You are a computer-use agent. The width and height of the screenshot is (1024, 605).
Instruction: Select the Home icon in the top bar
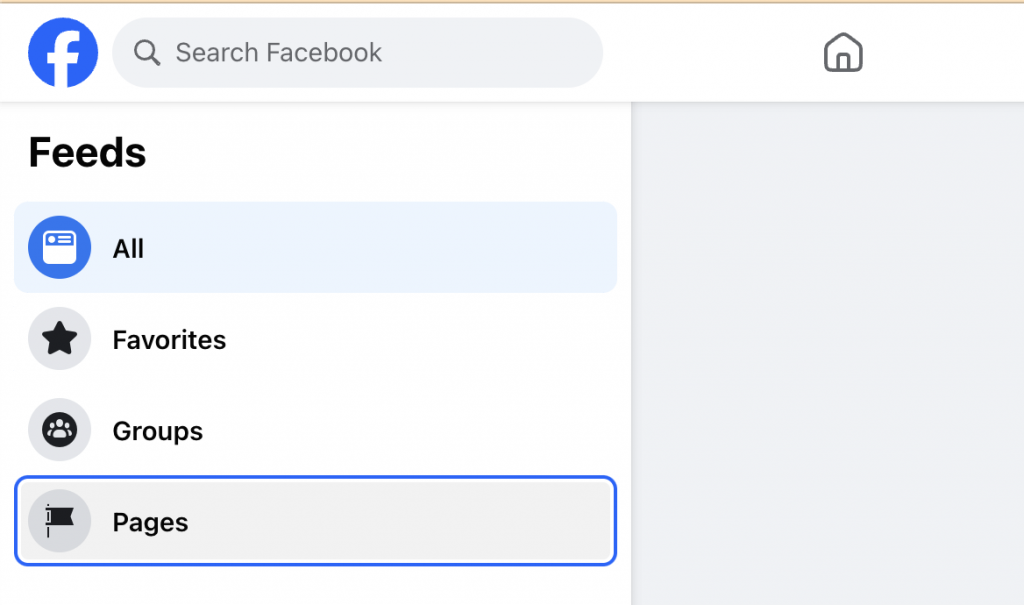click(x=843, y=52)
